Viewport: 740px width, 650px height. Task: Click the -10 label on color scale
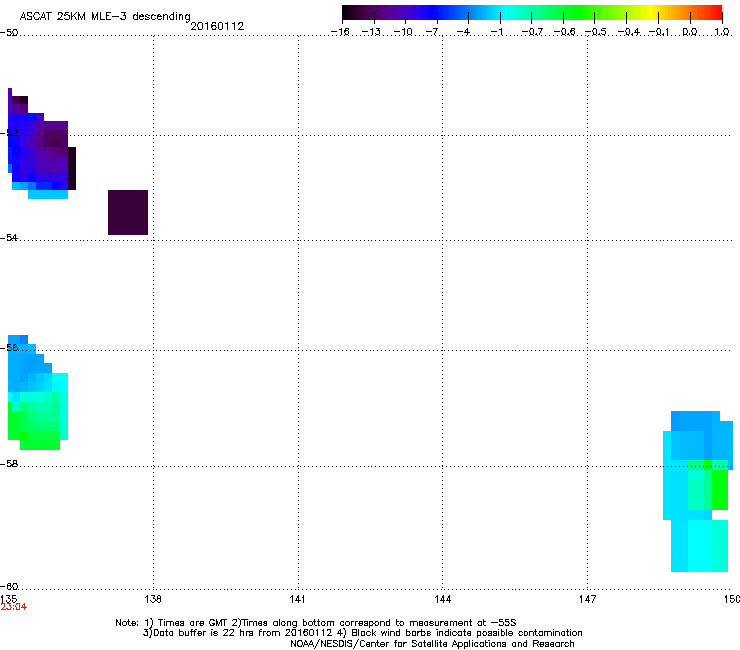click(x=403, y=32)
